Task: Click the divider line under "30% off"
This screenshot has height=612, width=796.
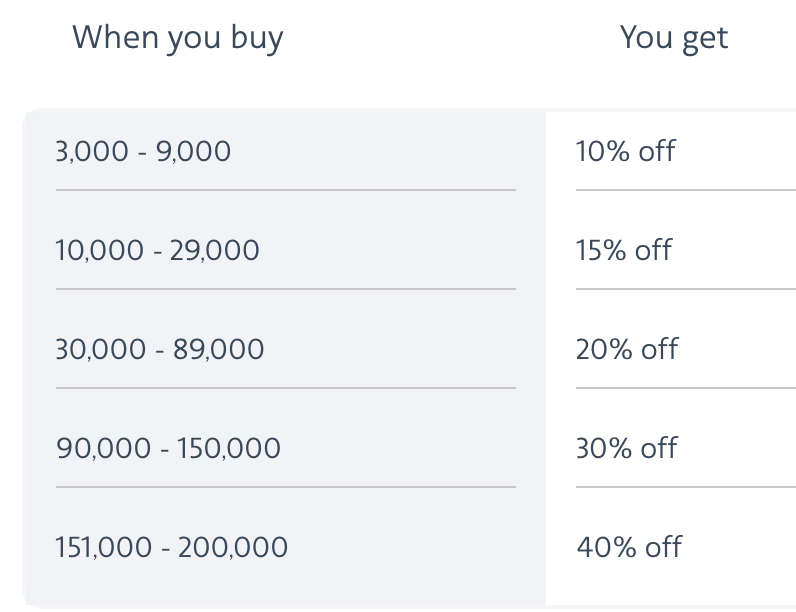Action: (x=685, y=487)
